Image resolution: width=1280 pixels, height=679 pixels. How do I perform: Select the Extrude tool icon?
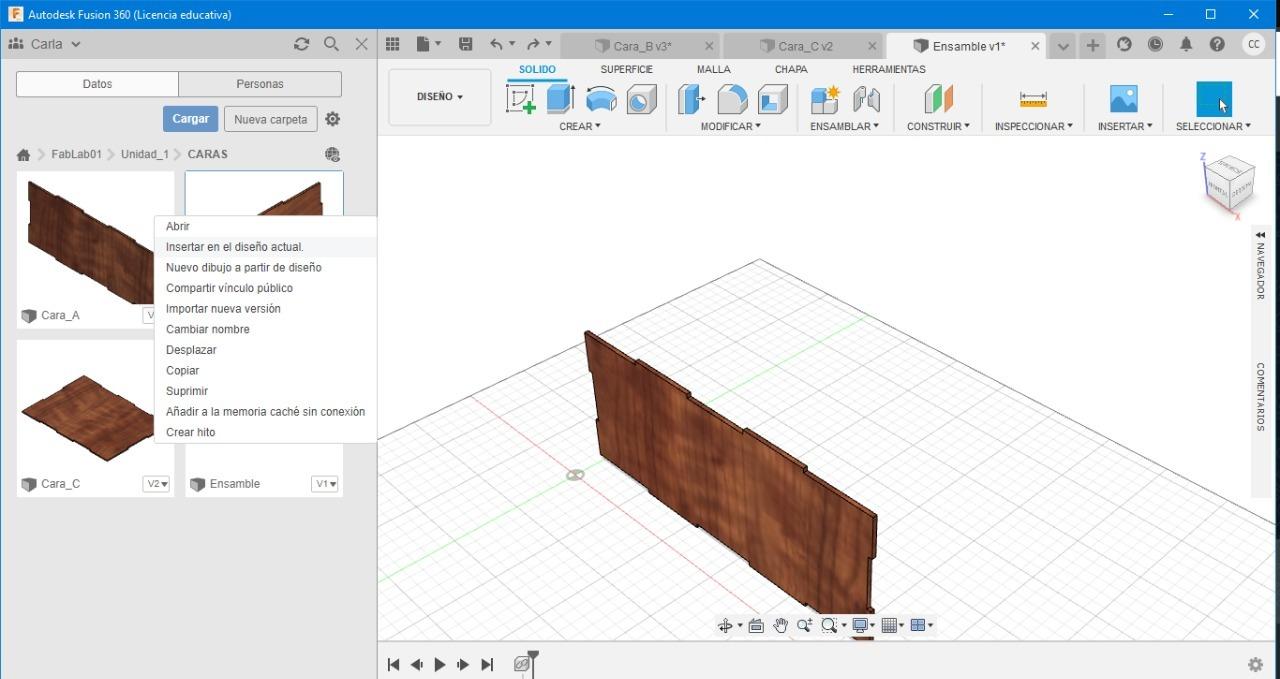pos(560,99)
